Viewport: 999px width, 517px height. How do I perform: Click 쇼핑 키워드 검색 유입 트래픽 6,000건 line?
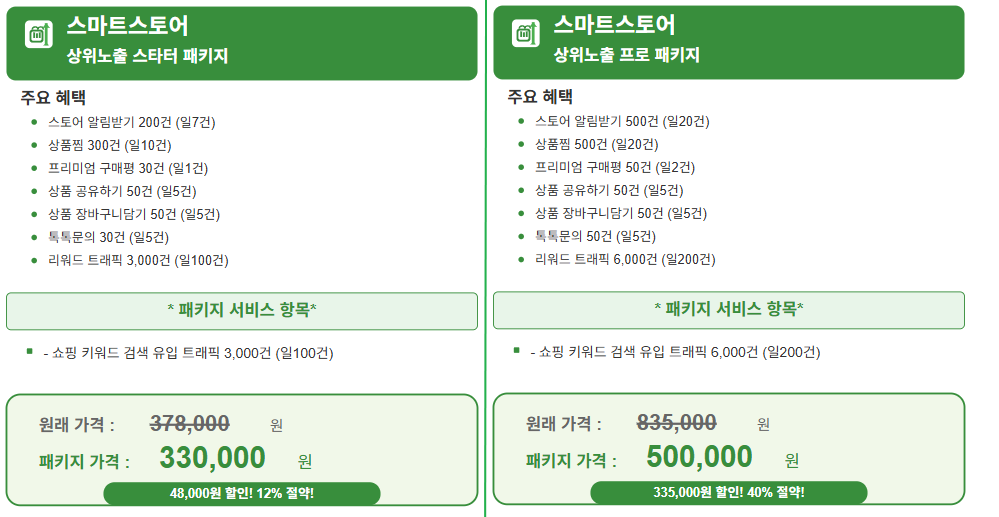coord(675,352)
